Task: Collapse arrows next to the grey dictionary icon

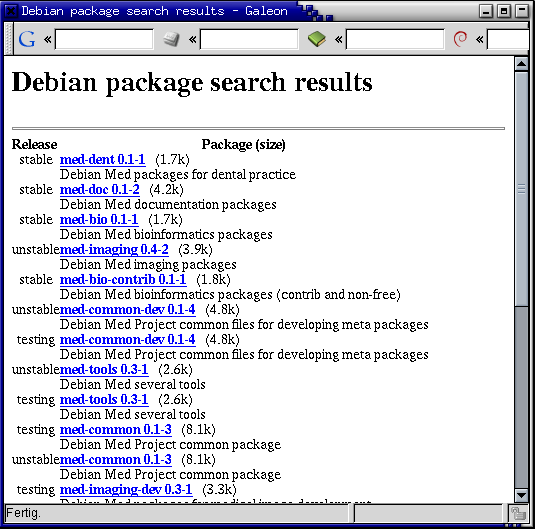Action: tap(193, 40)
